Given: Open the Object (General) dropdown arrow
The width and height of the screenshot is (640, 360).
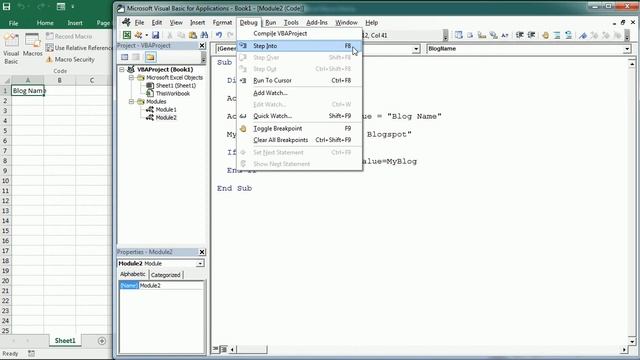Looking at the screenshot, I should click(416, 49).
